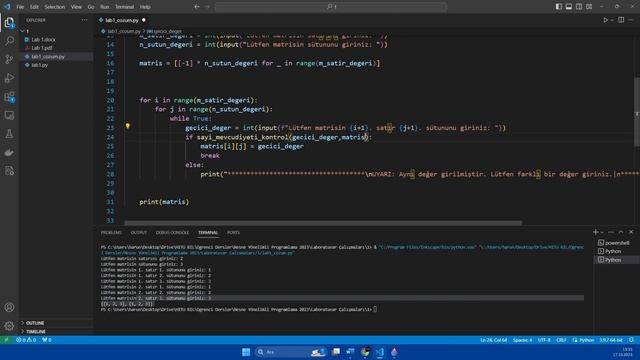This screenshot has height=360, width=640.
Task: Open the Manage gear icon
Action: [x=9, y=326]
